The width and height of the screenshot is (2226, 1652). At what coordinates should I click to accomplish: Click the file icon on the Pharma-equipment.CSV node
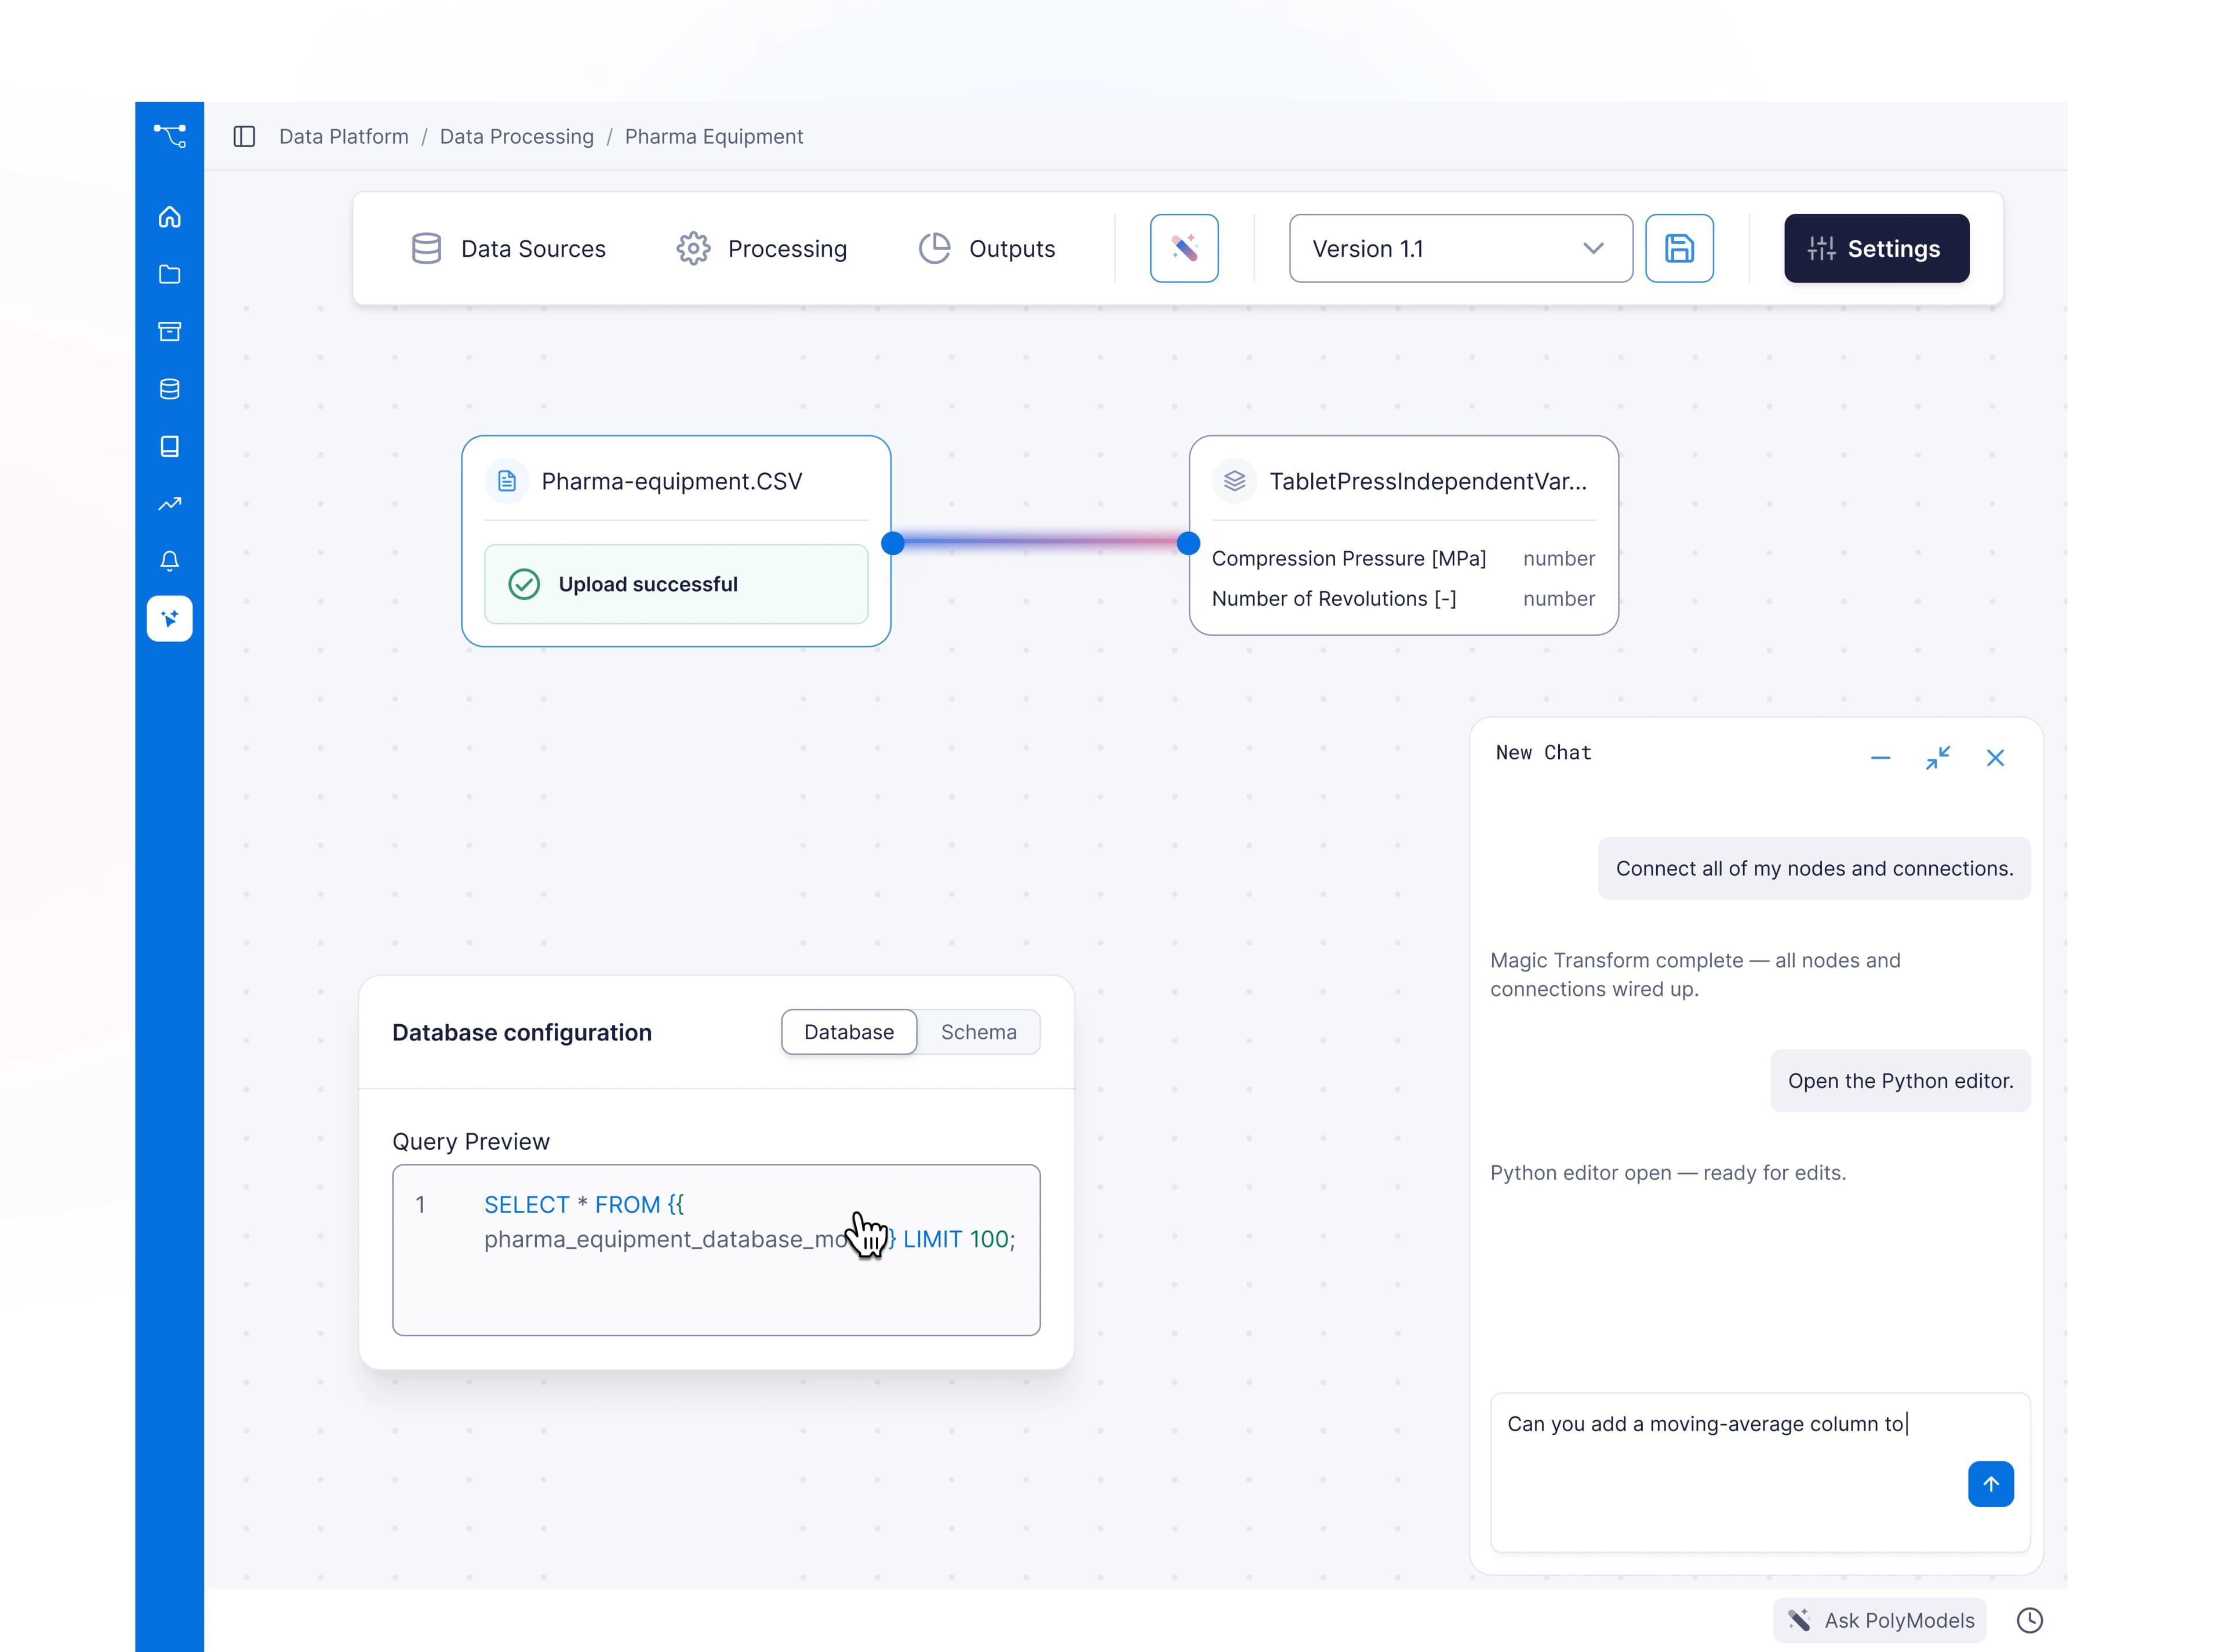[507, 481]
